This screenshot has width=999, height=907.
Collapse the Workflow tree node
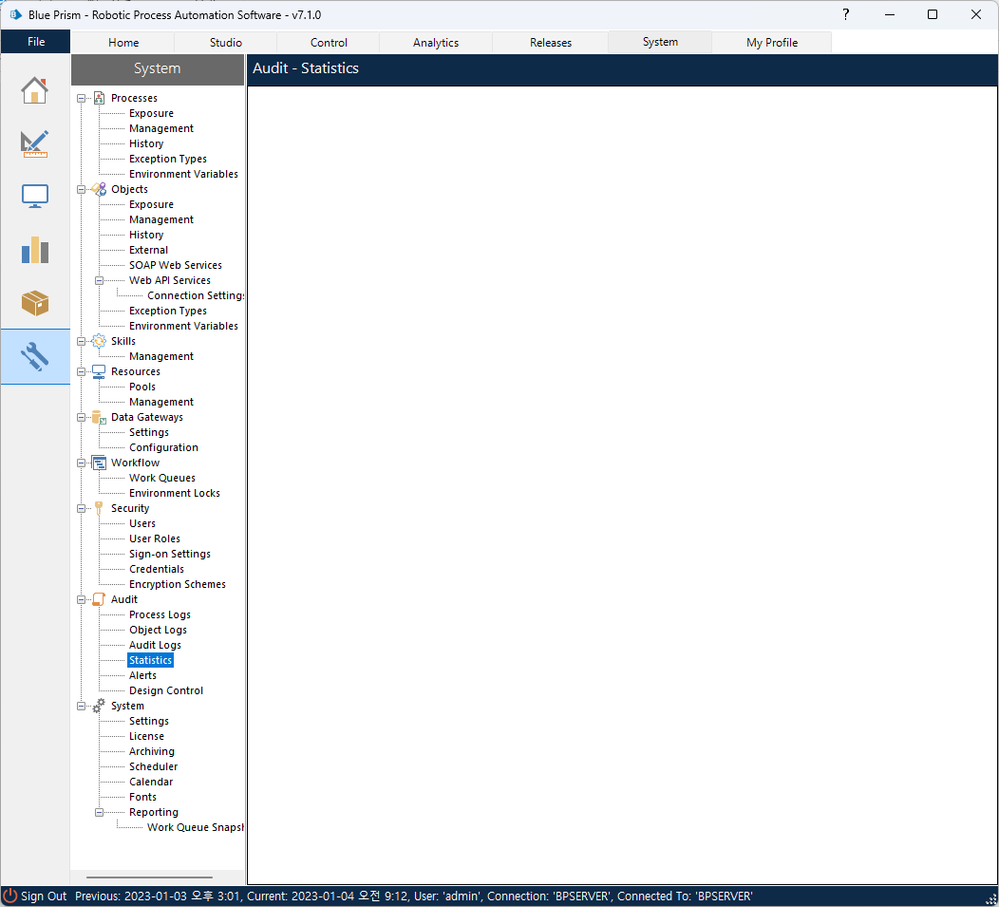click(x=81, y=462)
